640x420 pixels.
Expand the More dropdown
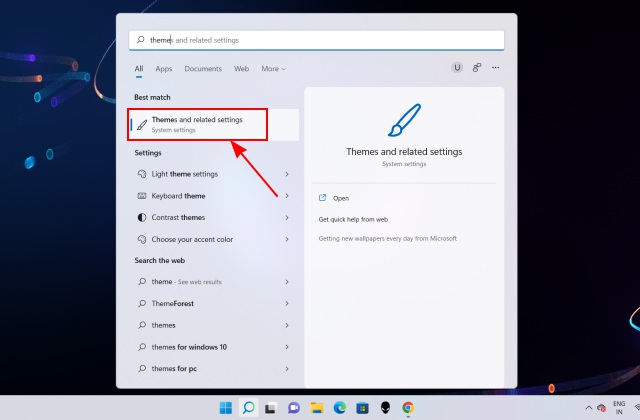273,69
